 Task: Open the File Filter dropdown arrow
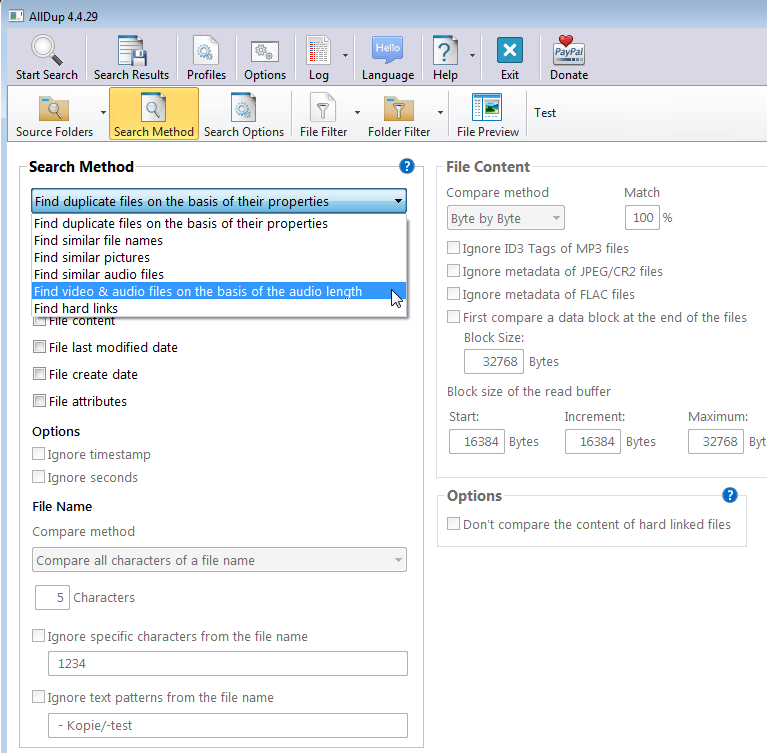(357, 112)
